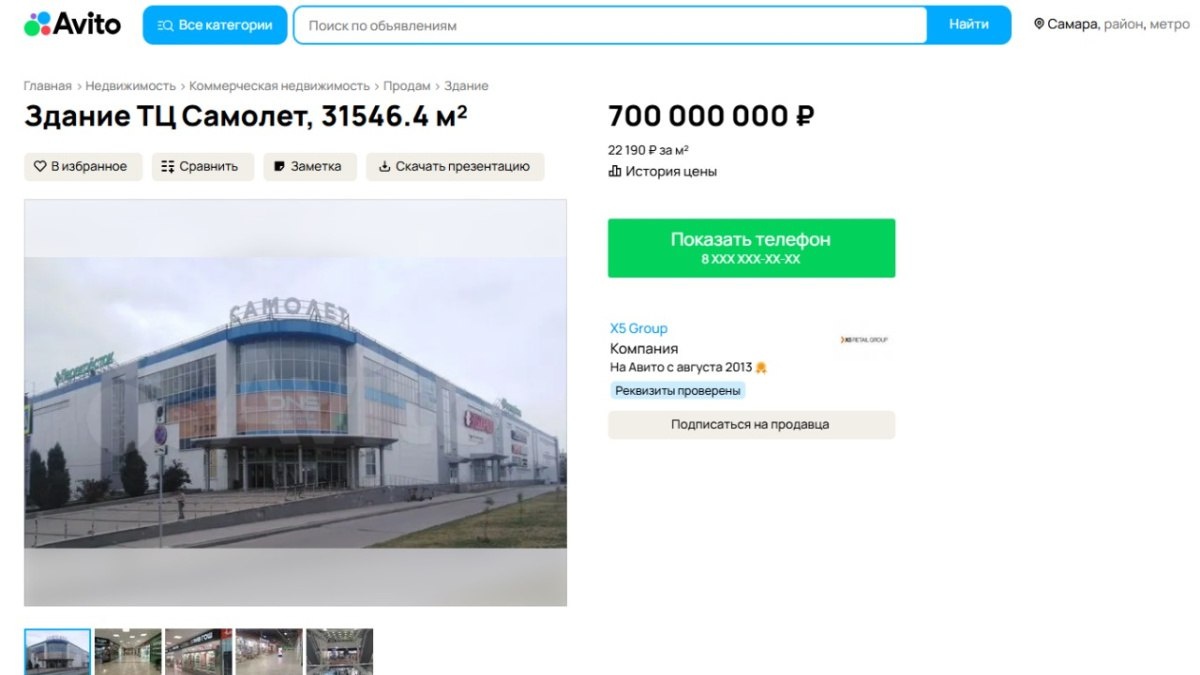Select the Продам breadcrumb

(407, 86)
